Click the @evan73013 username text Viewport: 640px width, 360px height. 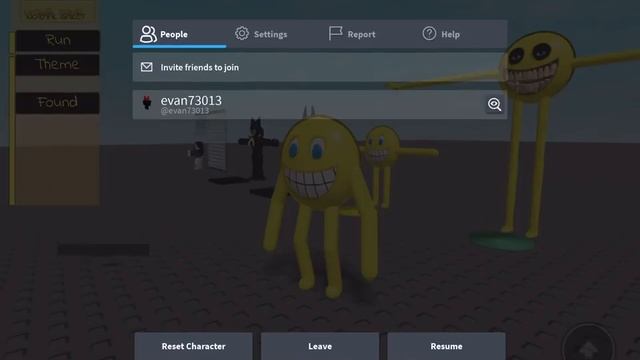pyautogui.click(x=184, y=111)
